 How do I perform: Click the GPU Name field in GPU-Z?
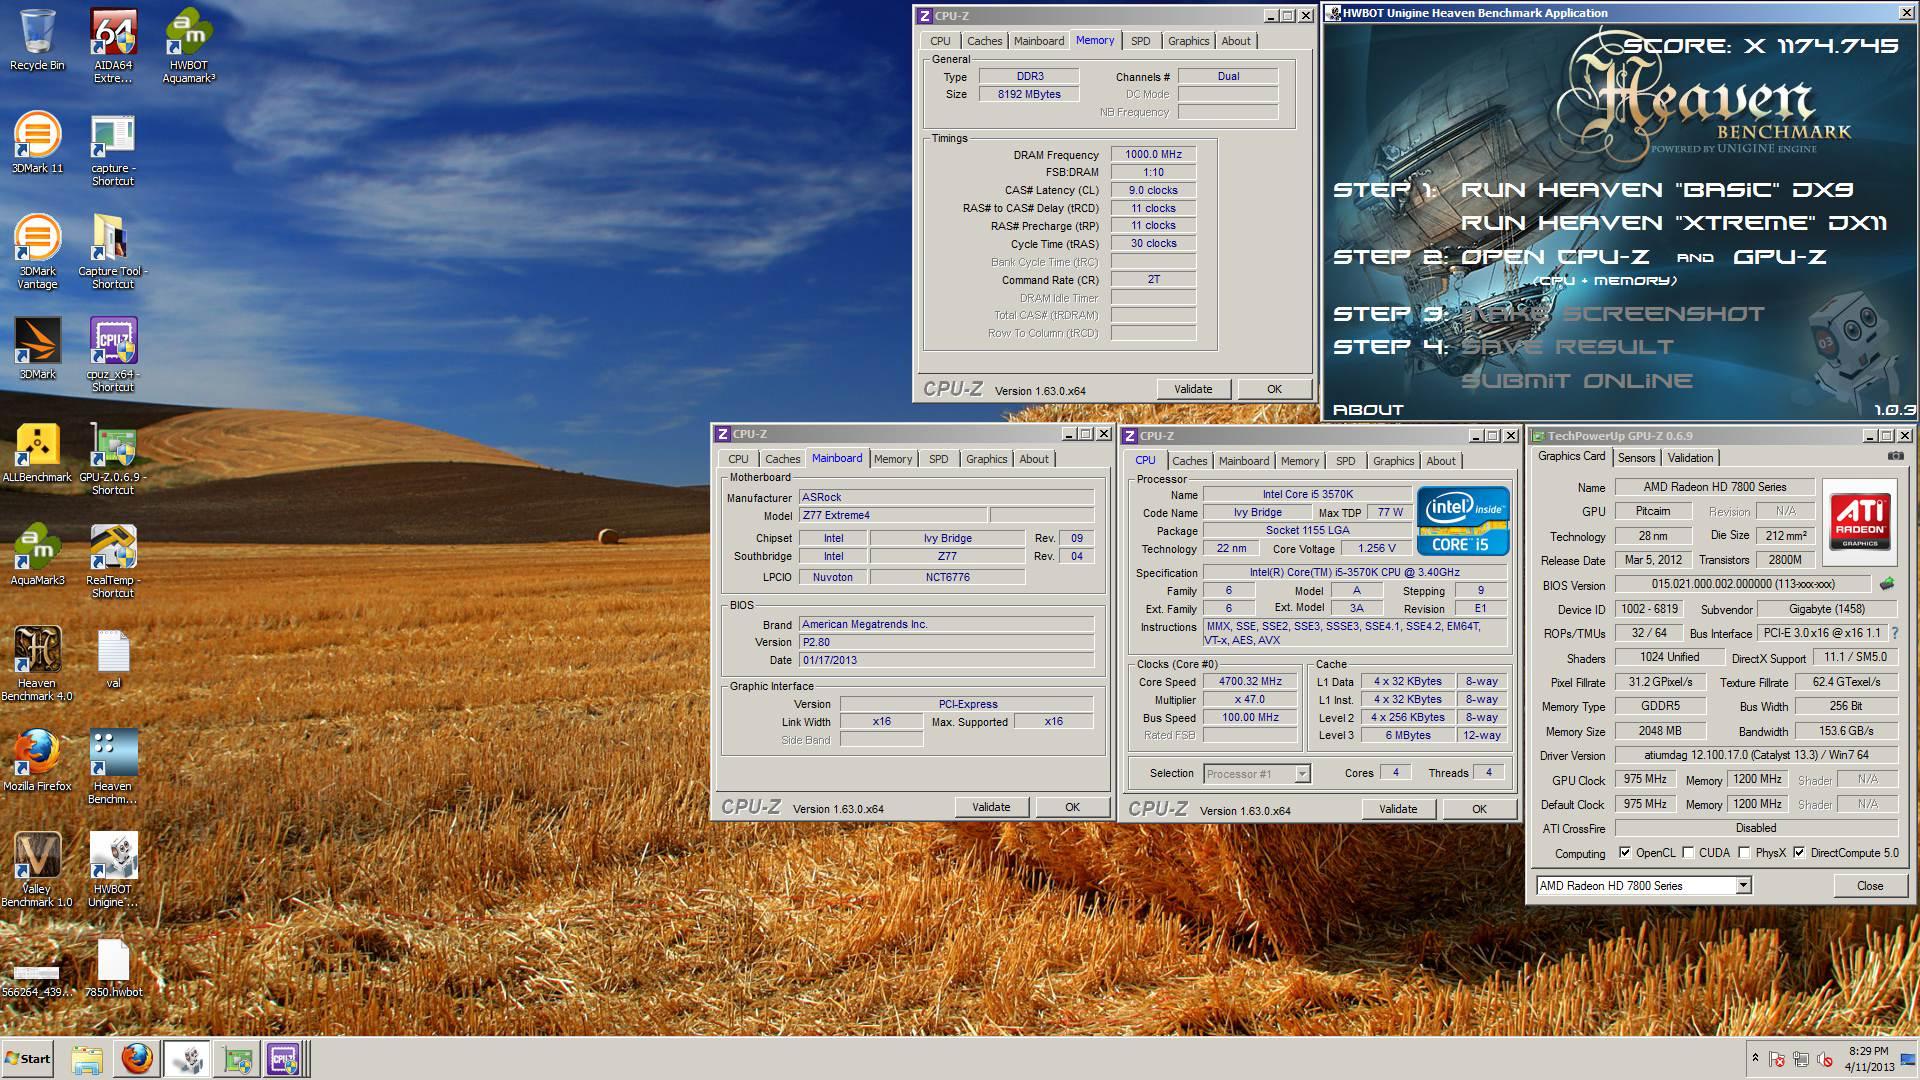coord(1714,487)
